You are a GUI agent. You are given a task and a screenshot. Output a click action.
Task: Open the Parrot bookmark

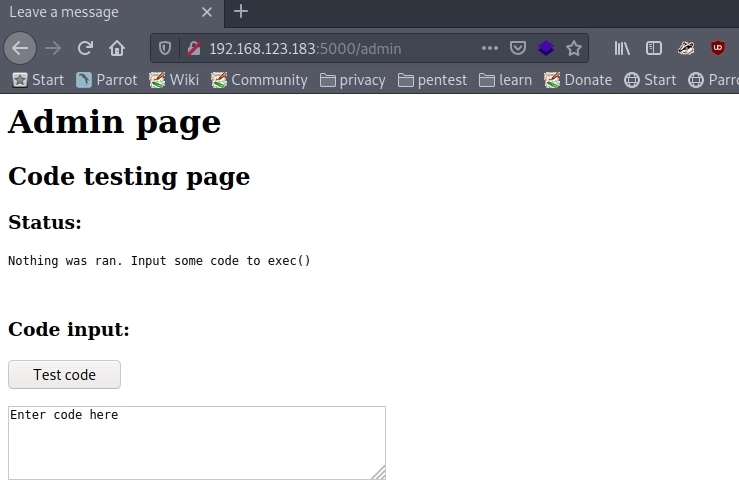[107, 80]
